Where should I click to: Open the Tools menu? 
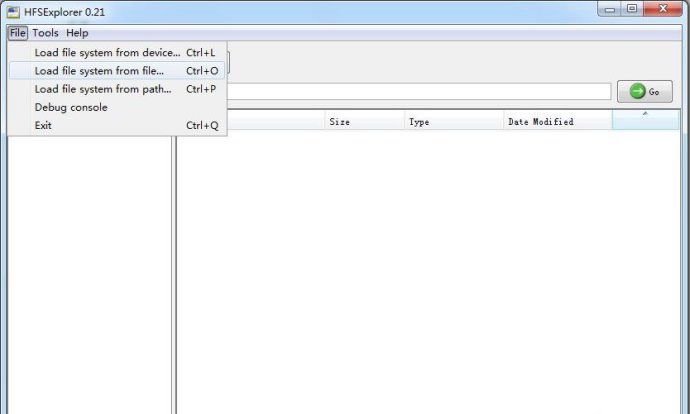(45, 33)
